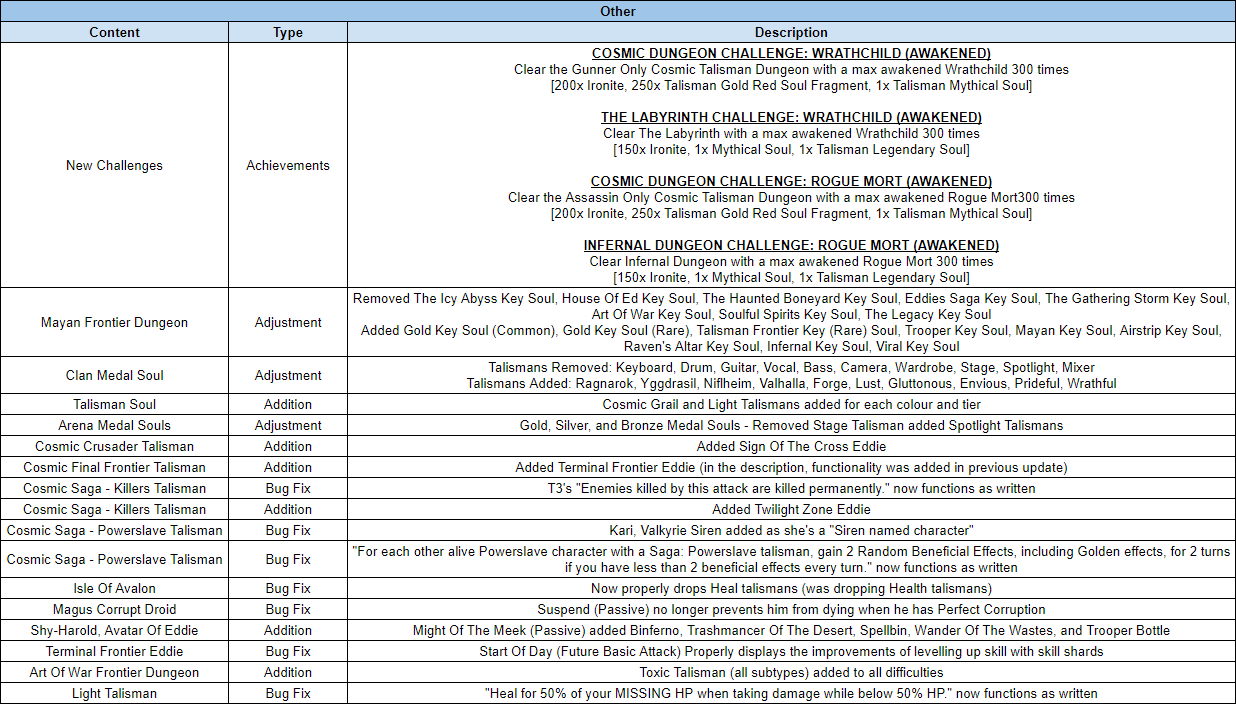
Task: Select the "Talisman Soul" content cell
Action: (x=114, y=404)
